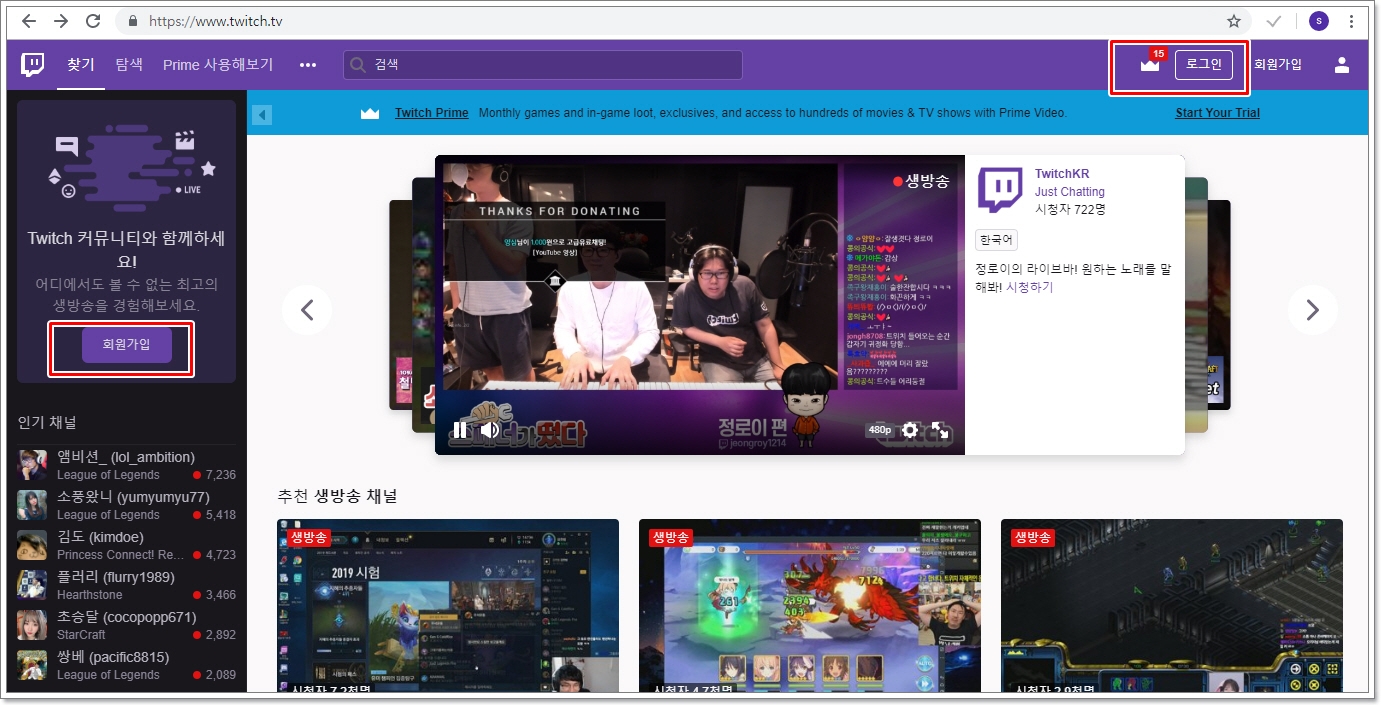Focus the 검색 search field
The height and width of the screenshot is (705, 1381).
pyautogui.click(x=543, y=65)
